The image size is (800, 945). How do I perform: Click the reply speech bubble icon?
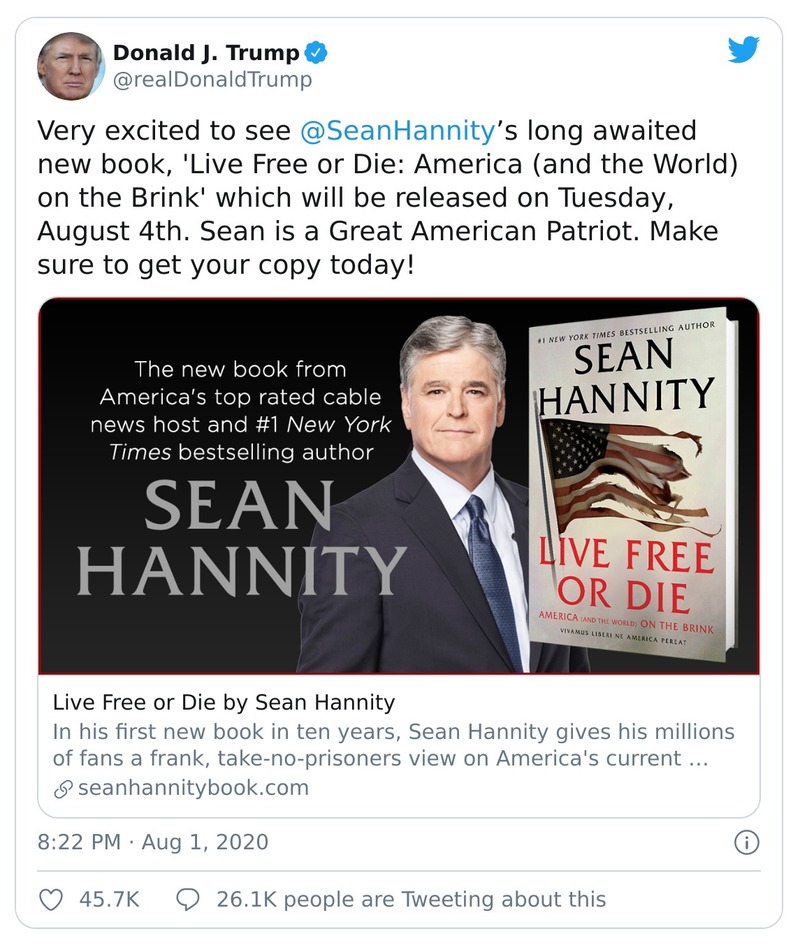click(188, 899)
